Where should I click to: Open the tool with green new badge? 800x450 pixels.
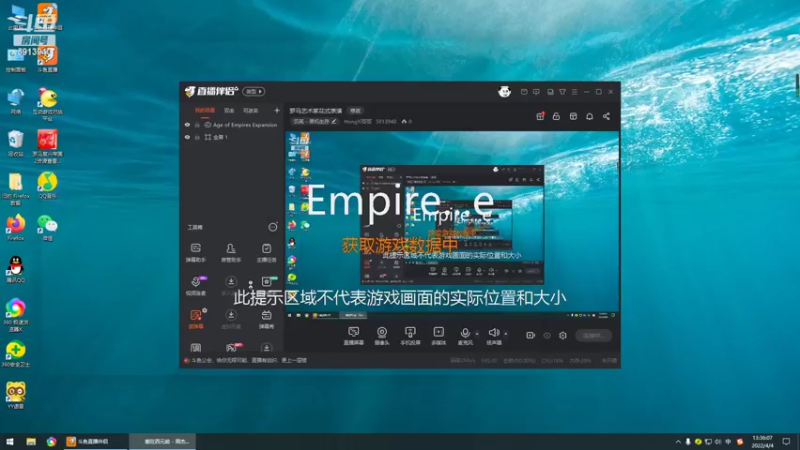[x=267, y=282]
